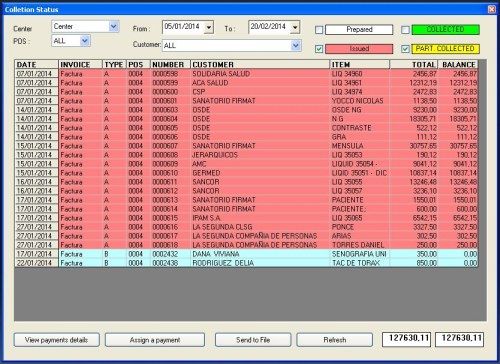Click invoice number 0000613
This screenshot has width=500, height=364.
click(170, 200)
